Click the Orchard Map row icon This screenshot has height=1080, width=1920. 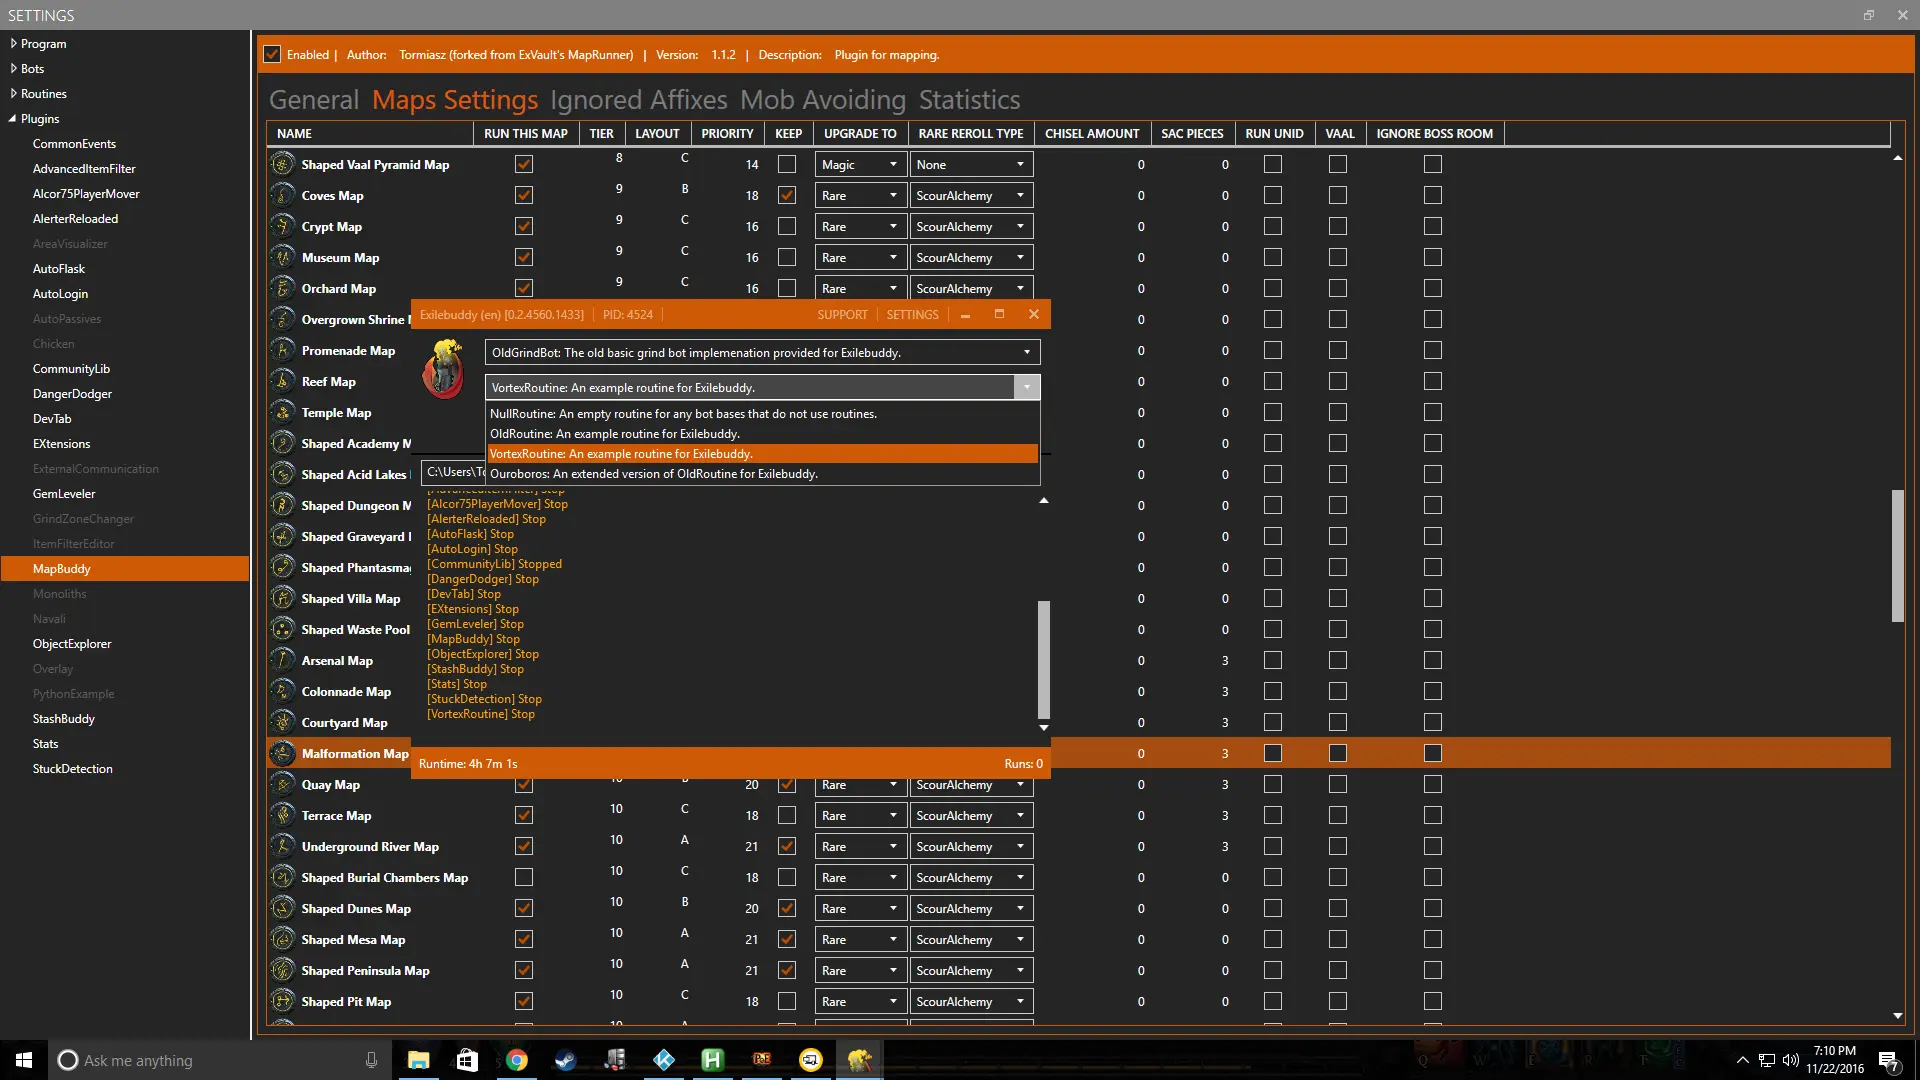click(x=283, y=288)
